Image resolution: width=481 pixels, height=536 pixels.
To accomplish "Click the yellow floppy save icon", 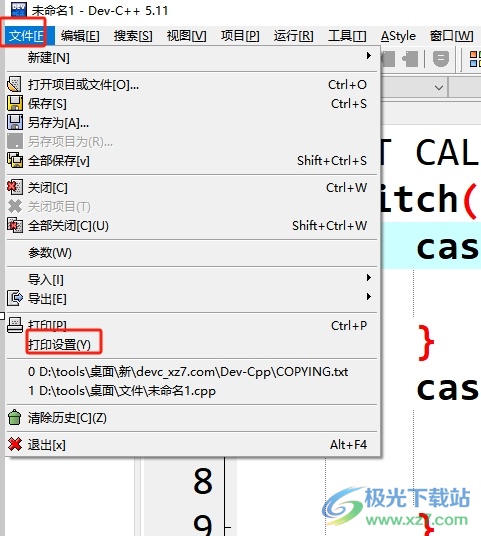I will click(x=15, y=104).
